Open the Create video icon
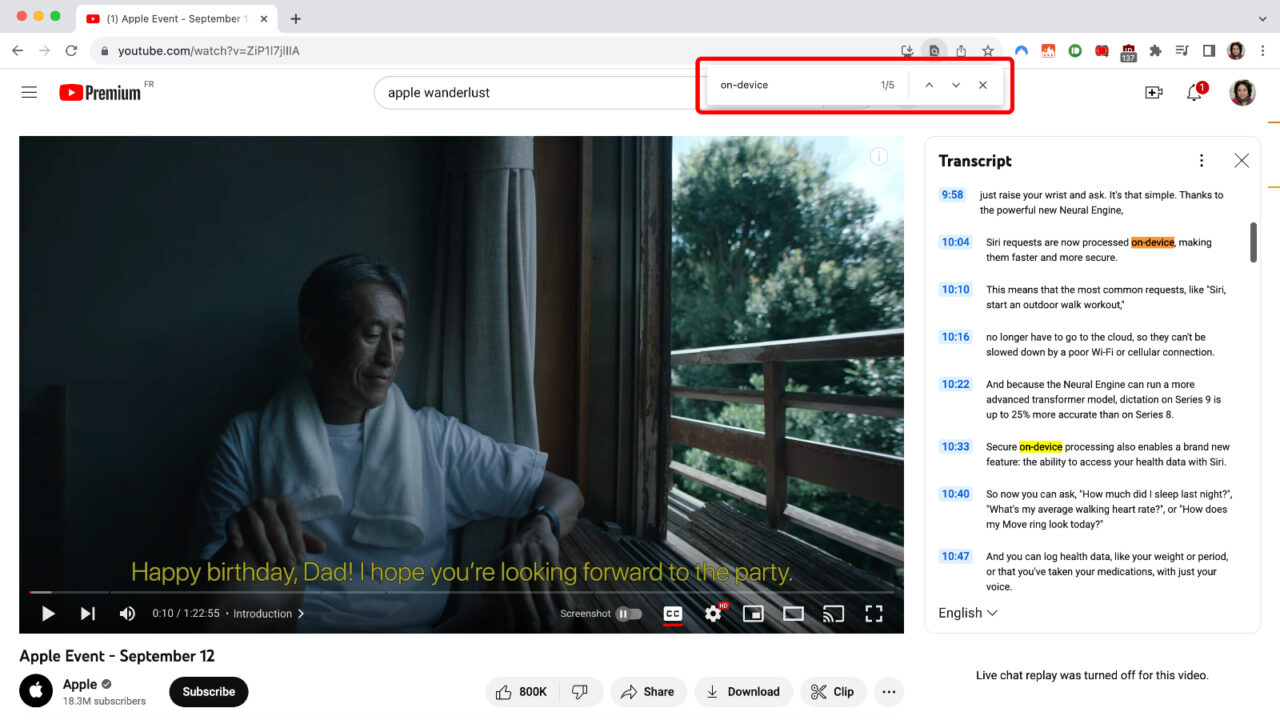1280x720 pixels. [x=1153, y=93]
